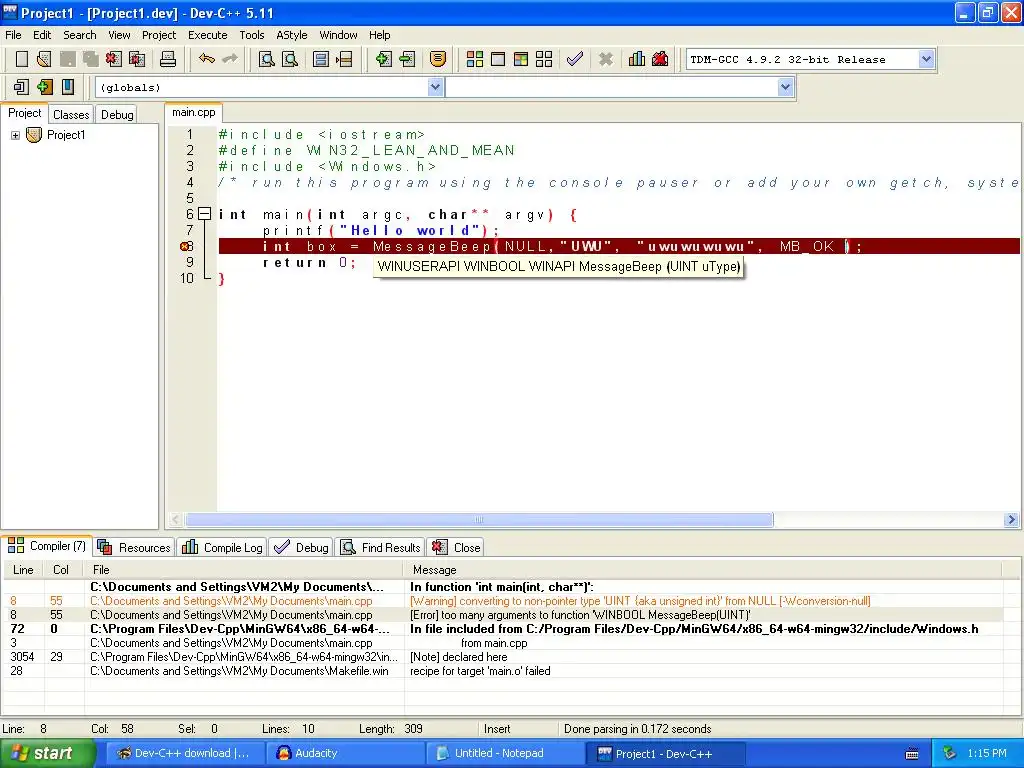This screenshot has width=1024, height=768.
Task: Select the Project tab in left panel
Action: coord(24,113)
